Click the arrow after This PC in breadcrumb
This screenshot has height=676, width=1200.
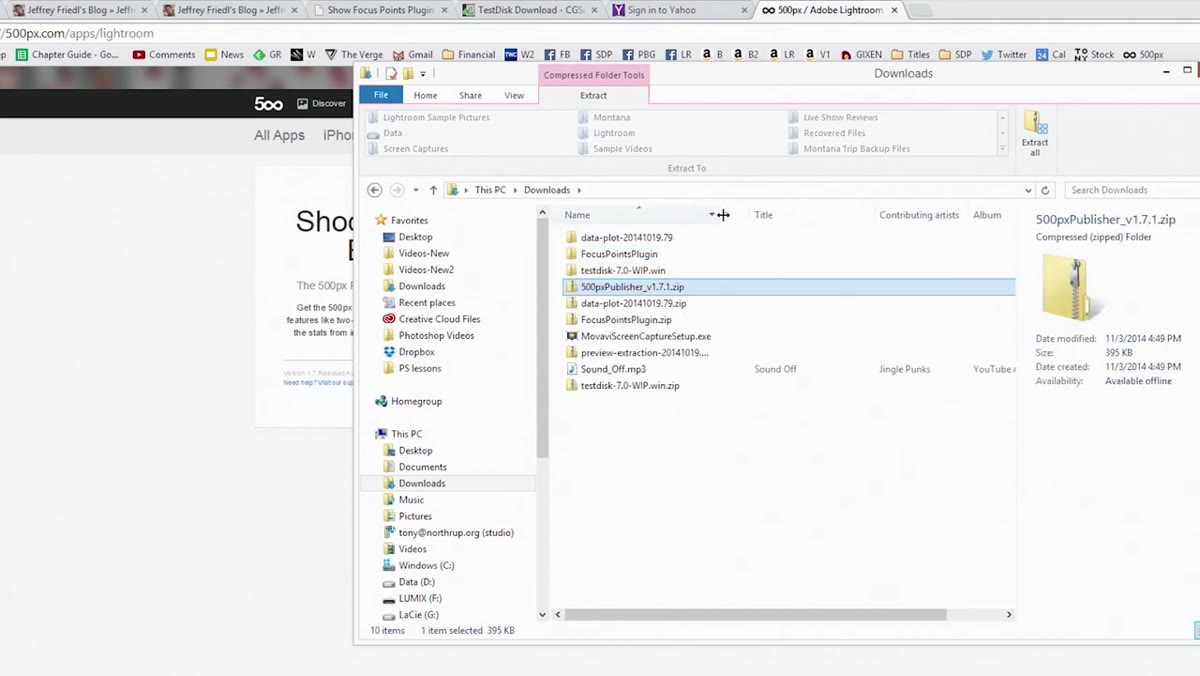(516, 190)
